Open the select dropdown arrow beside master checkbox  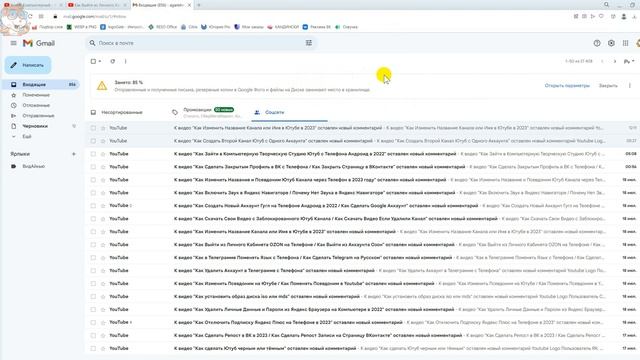(x=100, y=61)
